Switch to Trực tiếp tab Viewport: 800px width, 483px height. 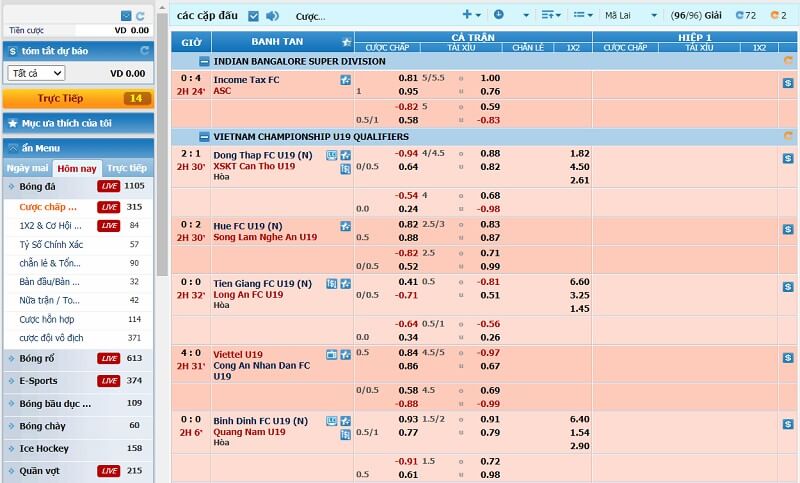127,168
